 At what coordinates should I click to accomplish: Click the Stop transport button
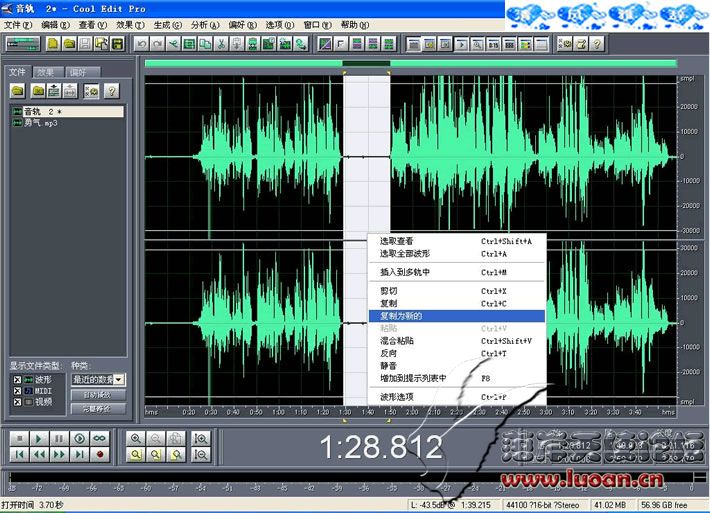[19, 438]
